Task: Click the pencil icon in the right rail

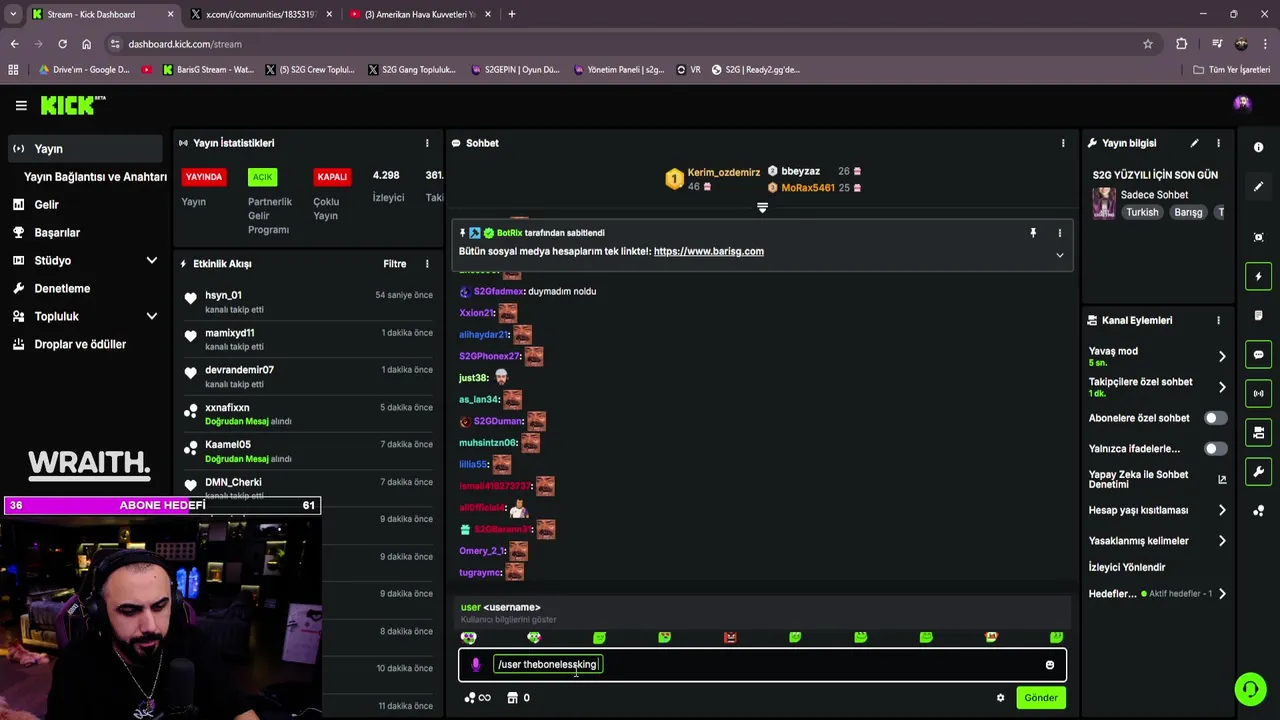Action: [1258, 187]
